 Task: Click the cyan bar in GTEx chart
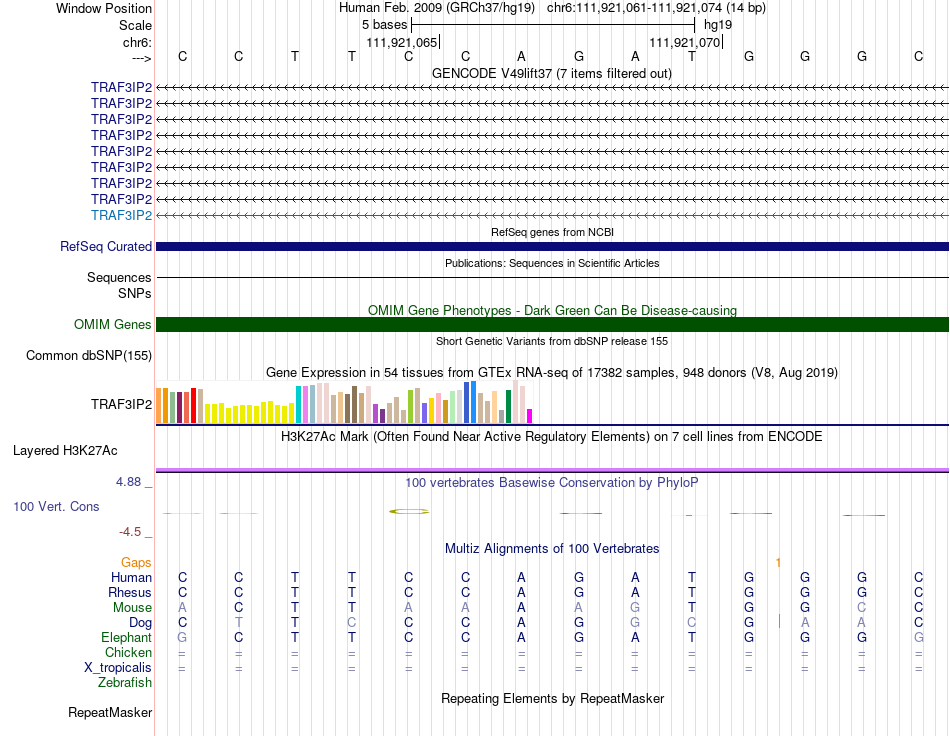point(299,404)
